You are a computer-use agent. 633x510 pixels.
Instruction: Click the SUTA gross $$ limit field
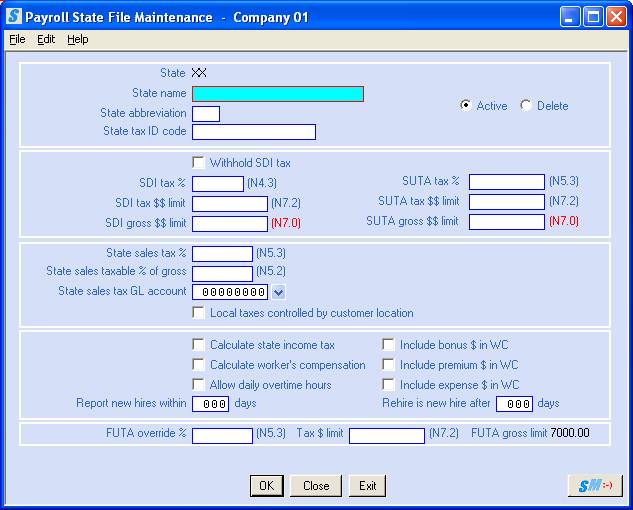[507, 222]
